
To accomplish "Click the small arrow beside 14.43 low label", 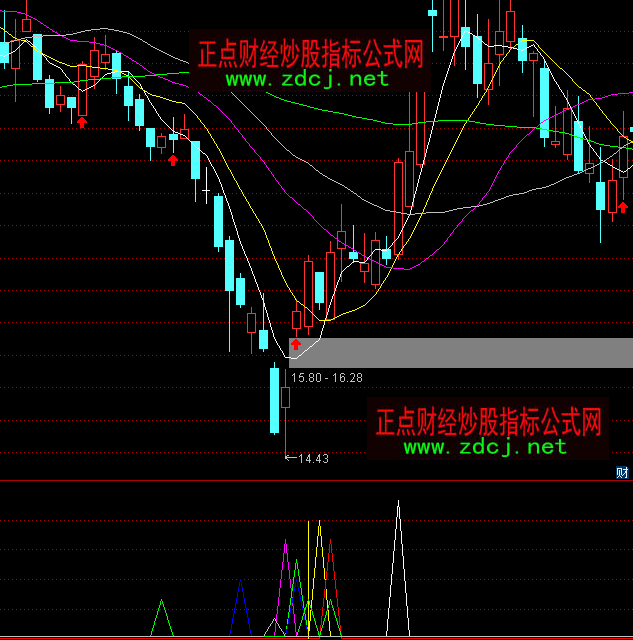I will pos(290,459).
